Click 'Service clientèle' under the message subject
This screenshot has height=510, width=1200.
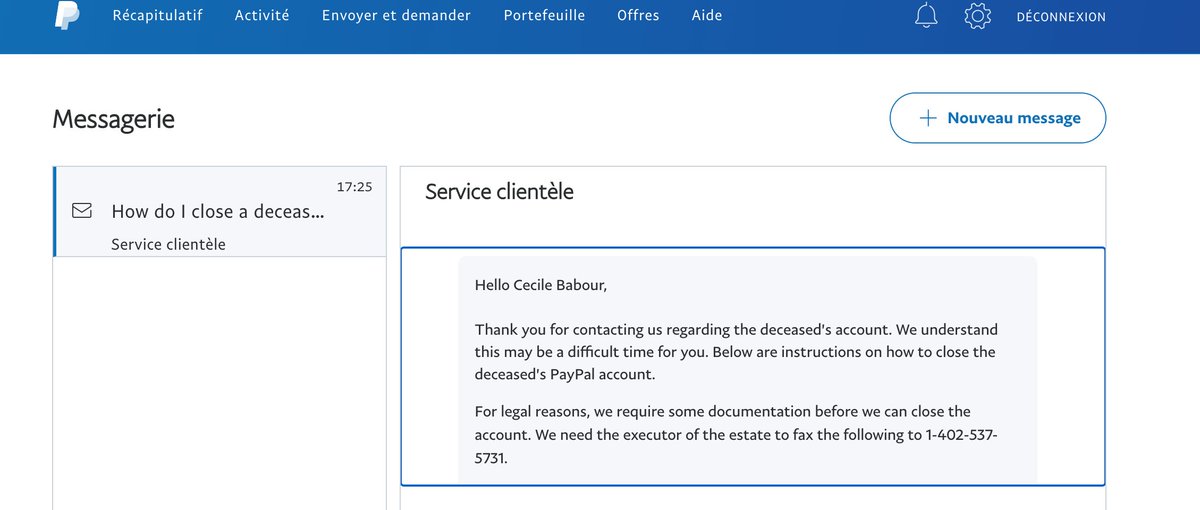(169, 244)
